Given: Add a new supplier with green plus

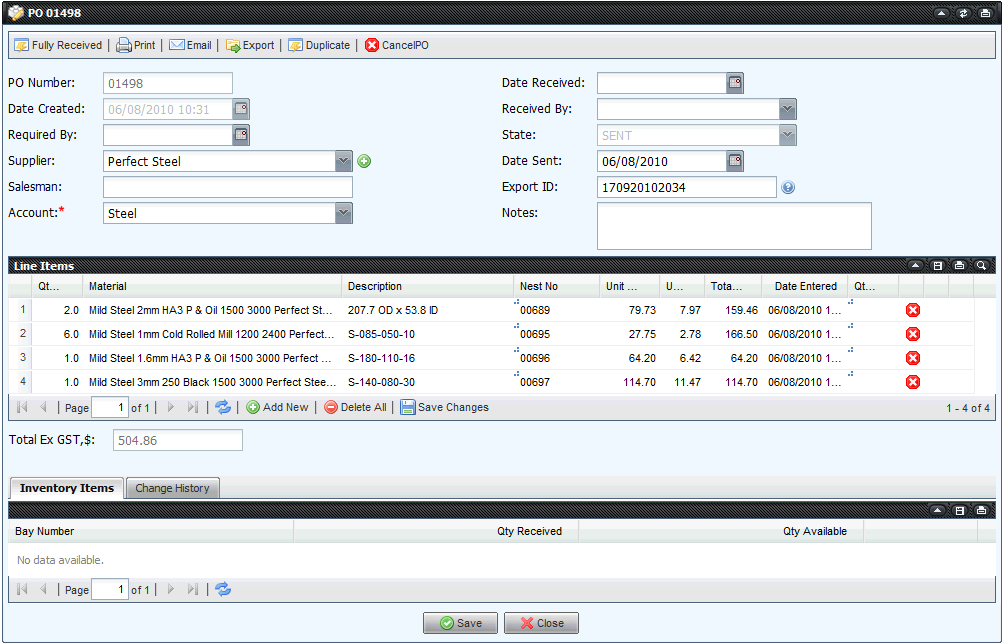Looking at the screenshot, I should click(x=364, y=161).
